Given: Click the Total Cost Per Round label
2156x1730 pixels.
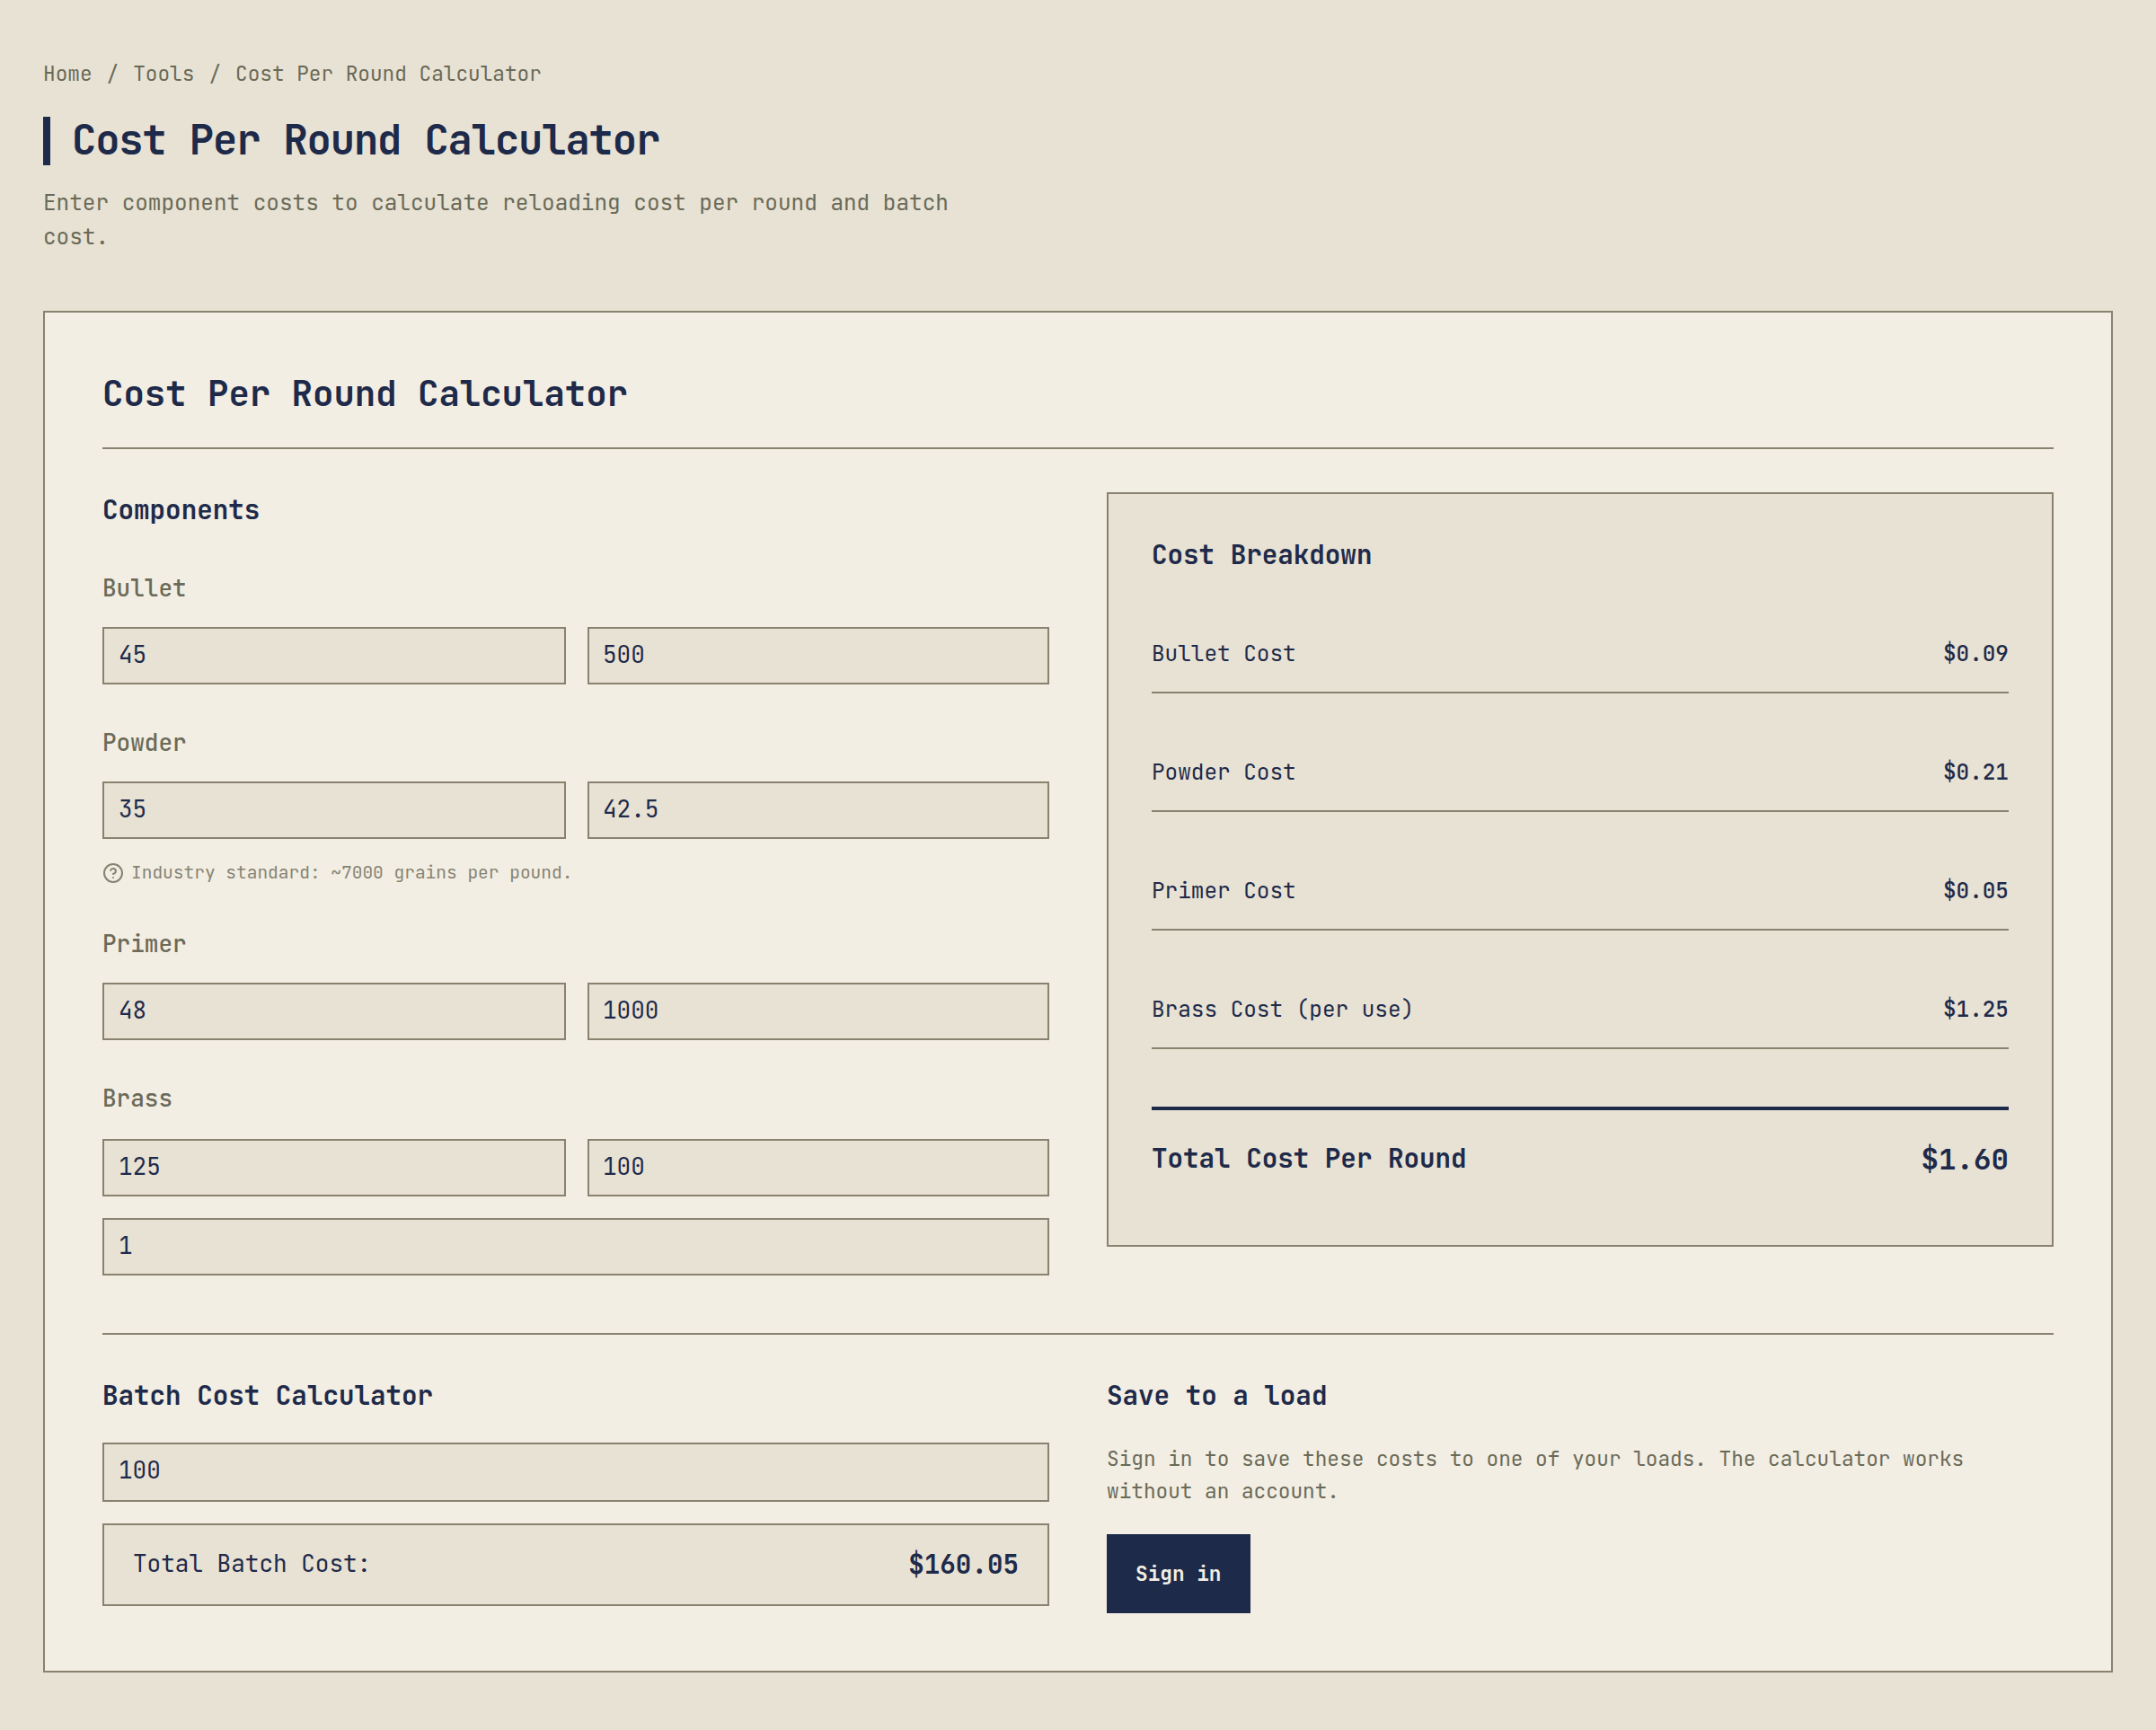Looking at the screenshot, I should [x=1309, y=1160].
